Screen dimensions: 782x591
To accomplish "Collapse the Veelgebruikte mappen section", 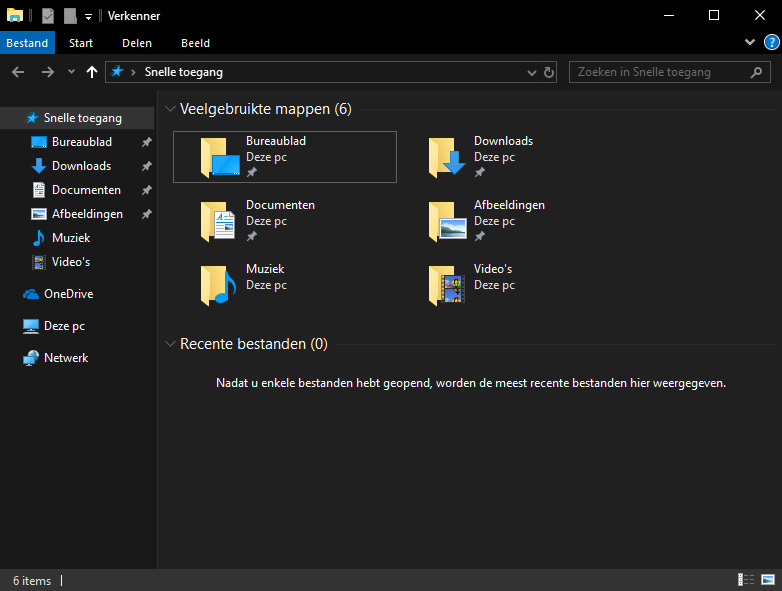I will [x=169, y=109].
